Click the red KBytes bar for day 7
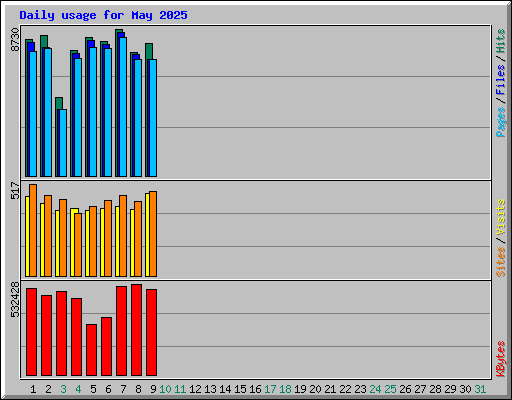The image size is (512, 400). point(121,331)
